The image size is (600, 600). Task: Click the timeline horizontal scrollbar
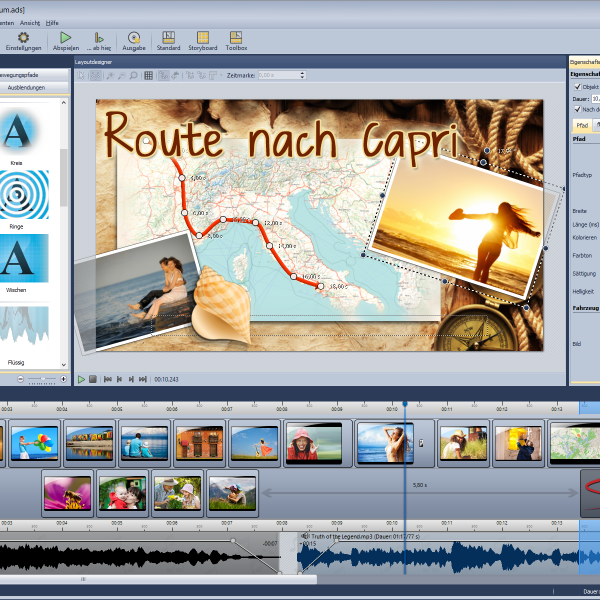[158, 579]
